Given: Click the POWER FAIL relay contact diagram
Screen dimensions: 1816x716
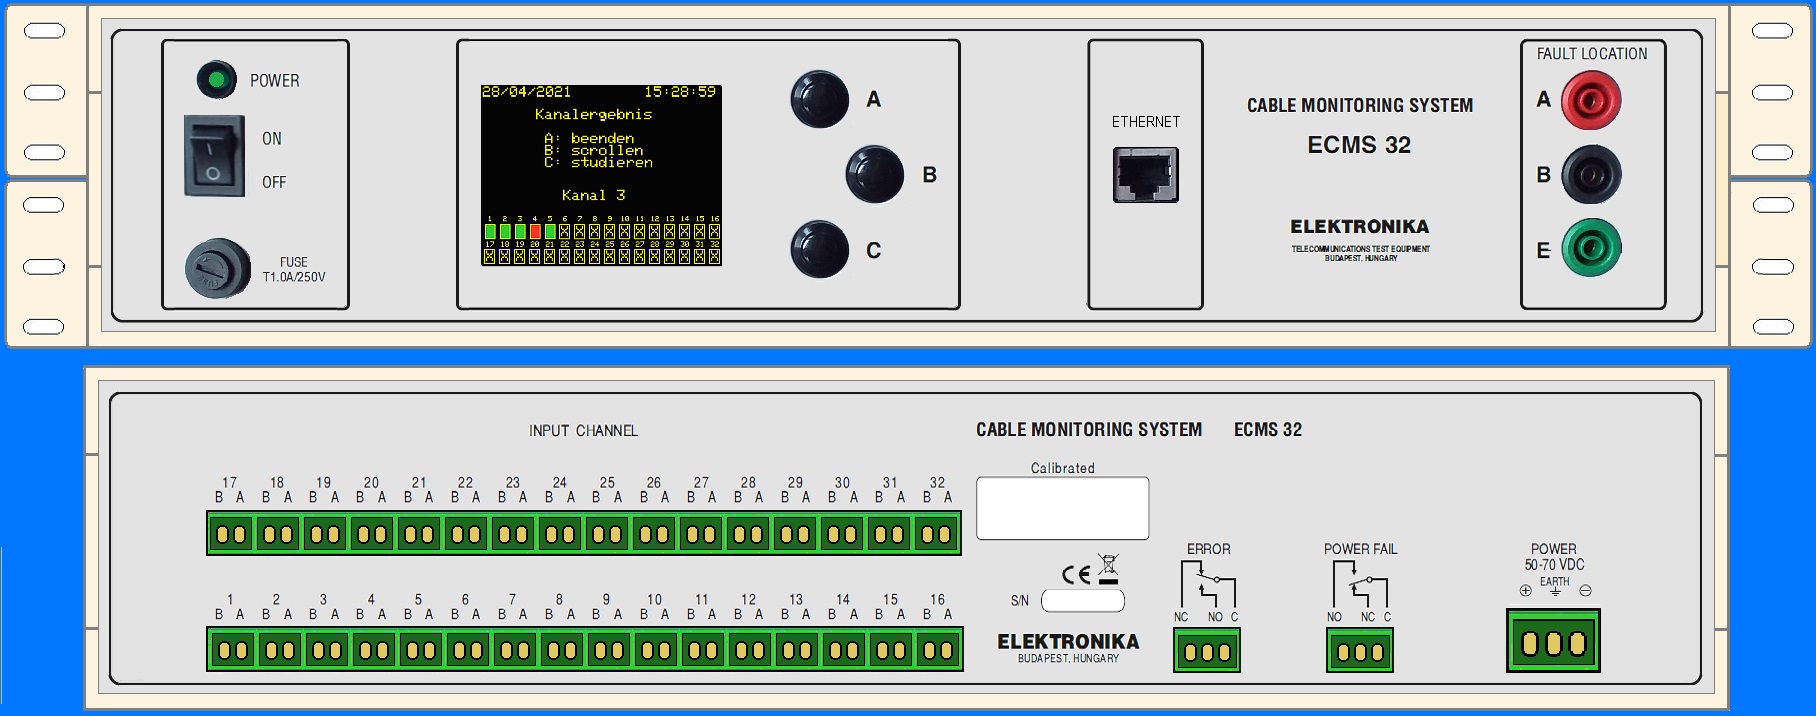Looking at the screenshot, I should pyautogui.click(x=1360, y=585).
